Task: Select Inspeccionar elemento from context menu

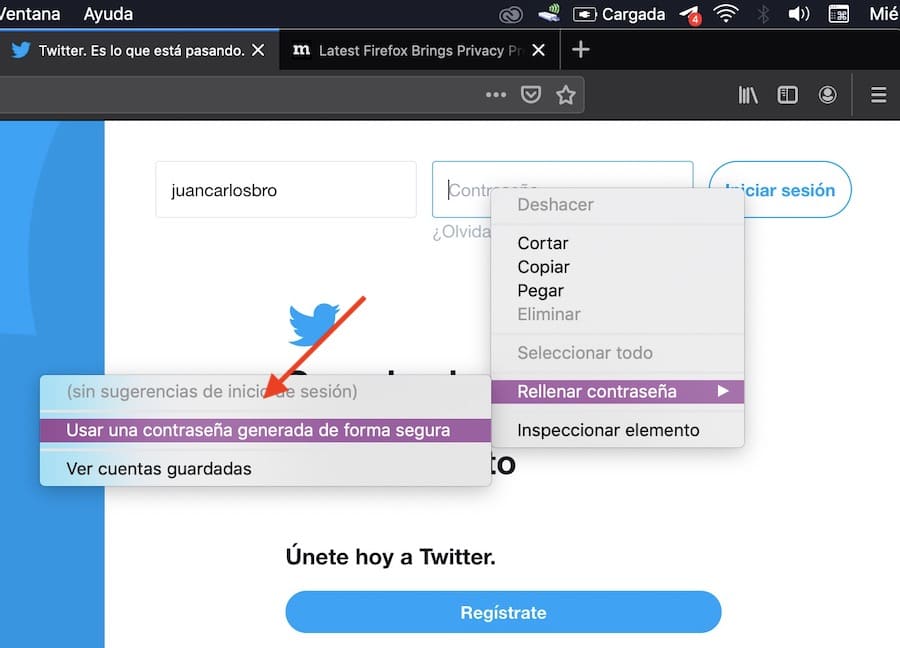Action: point(608,431)
